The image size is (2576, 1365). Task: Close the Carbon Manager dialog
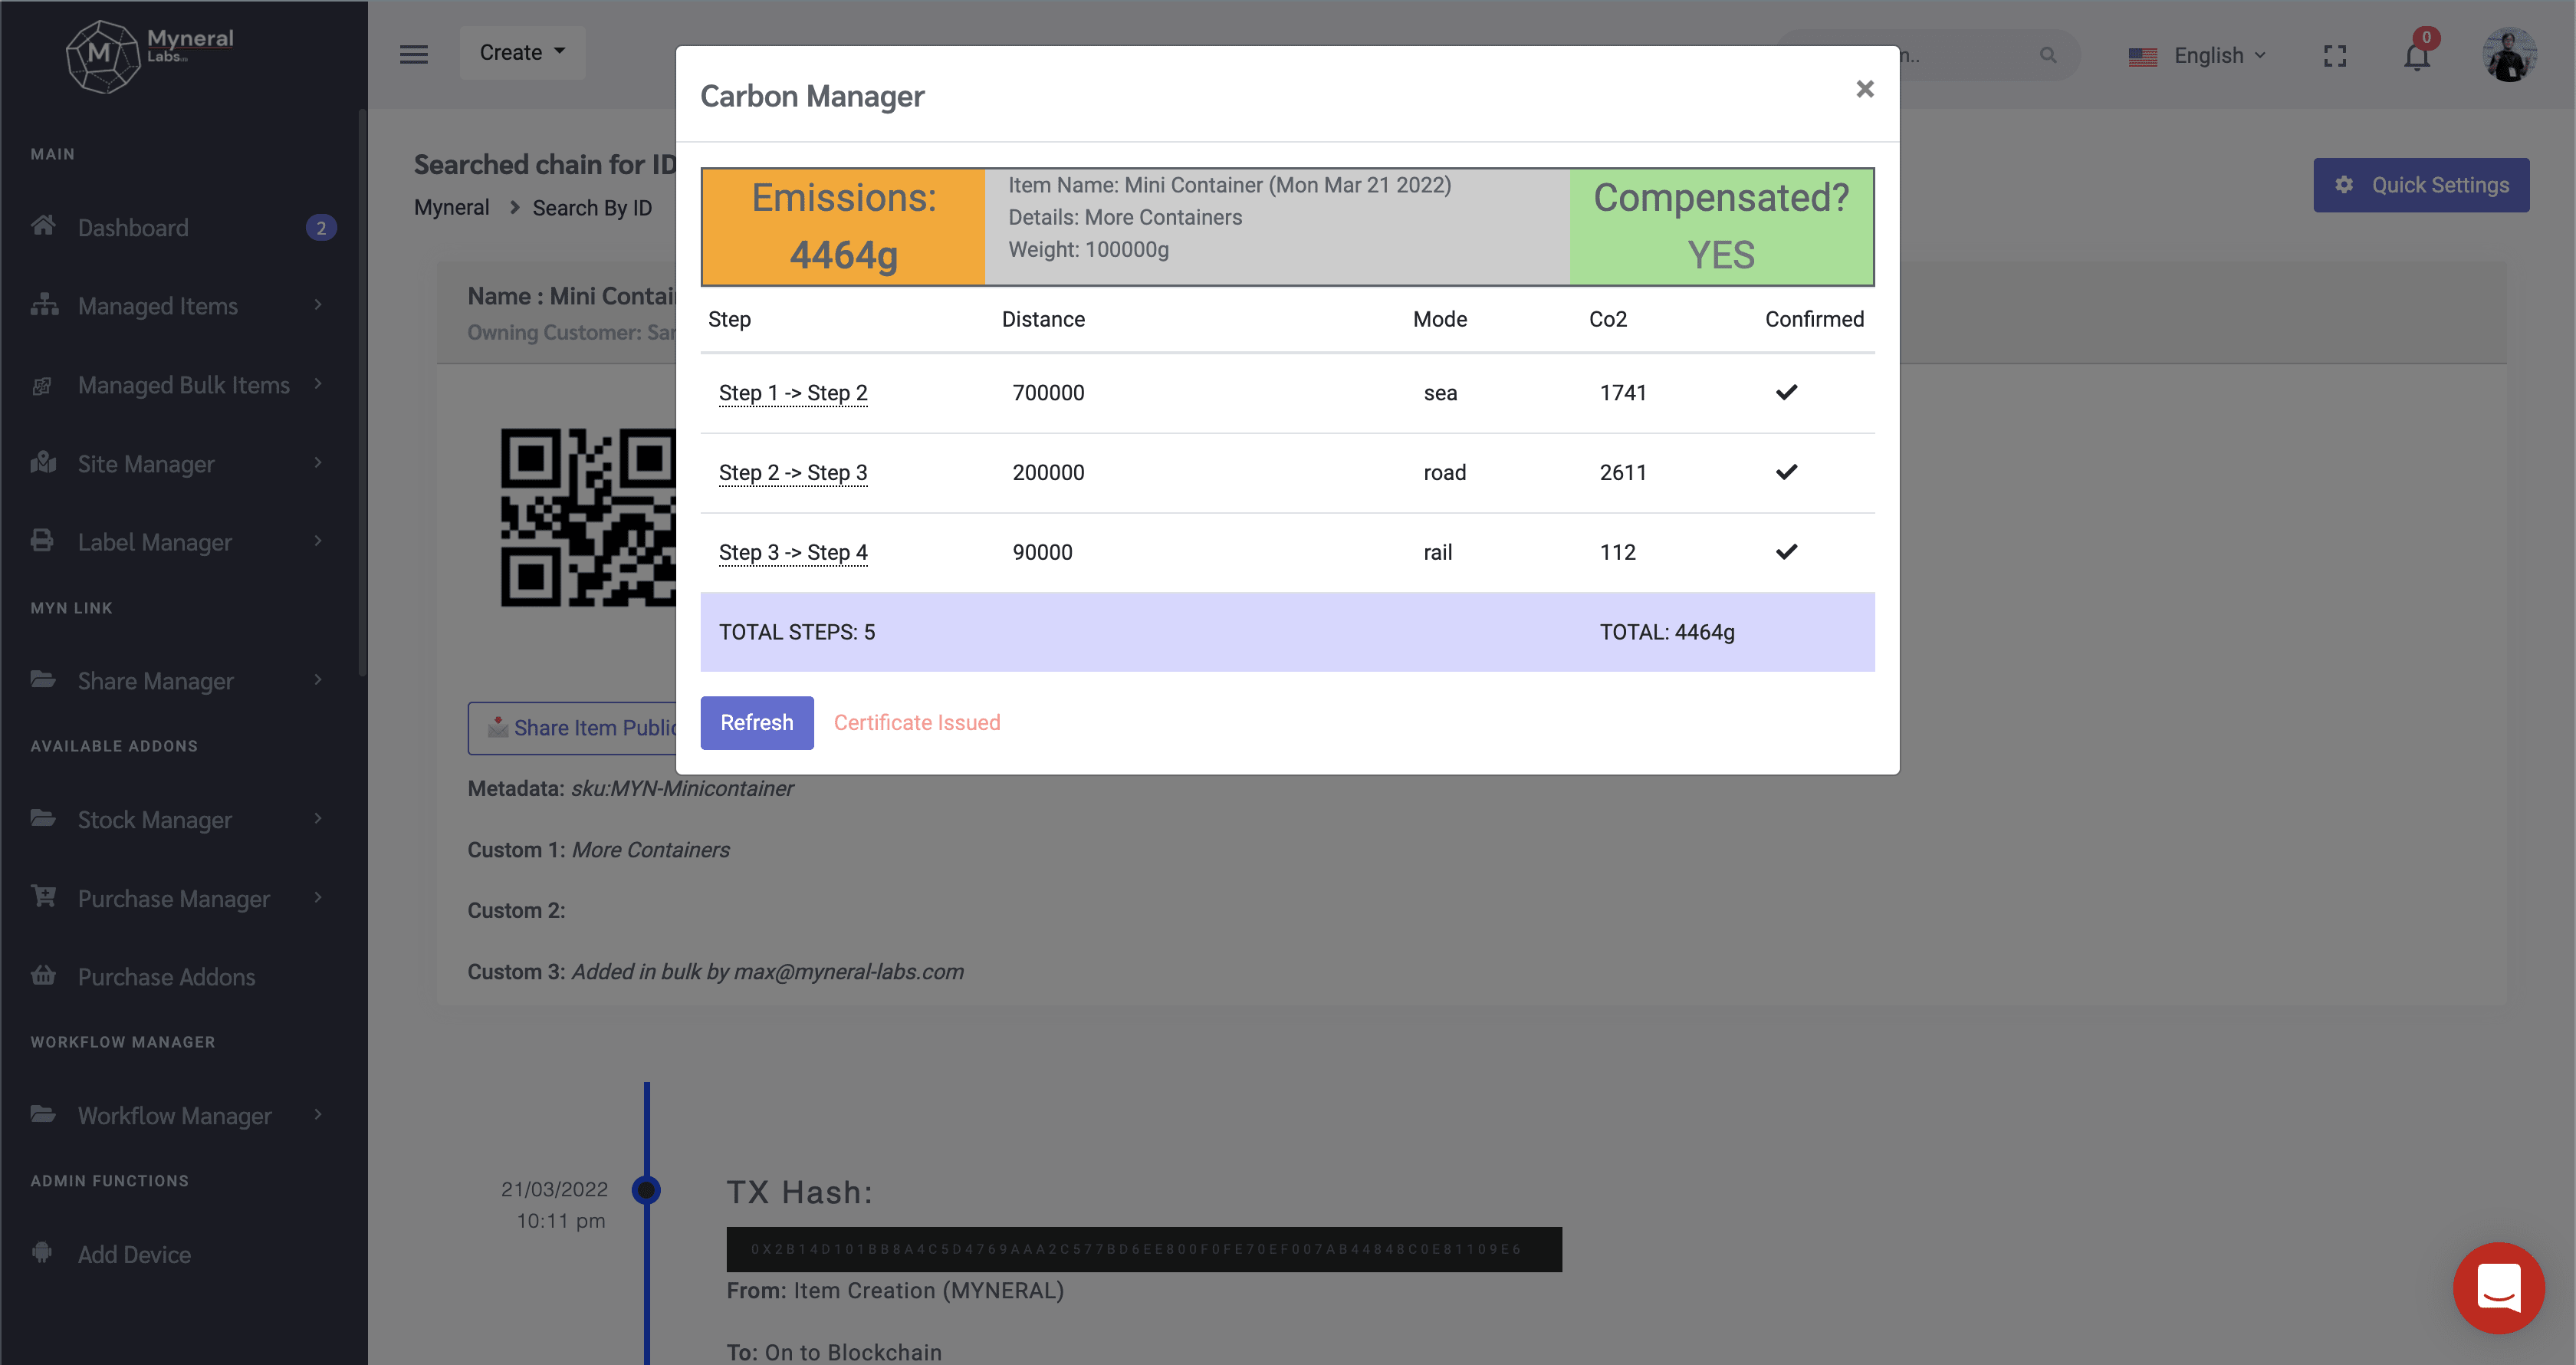[1864, 89]
